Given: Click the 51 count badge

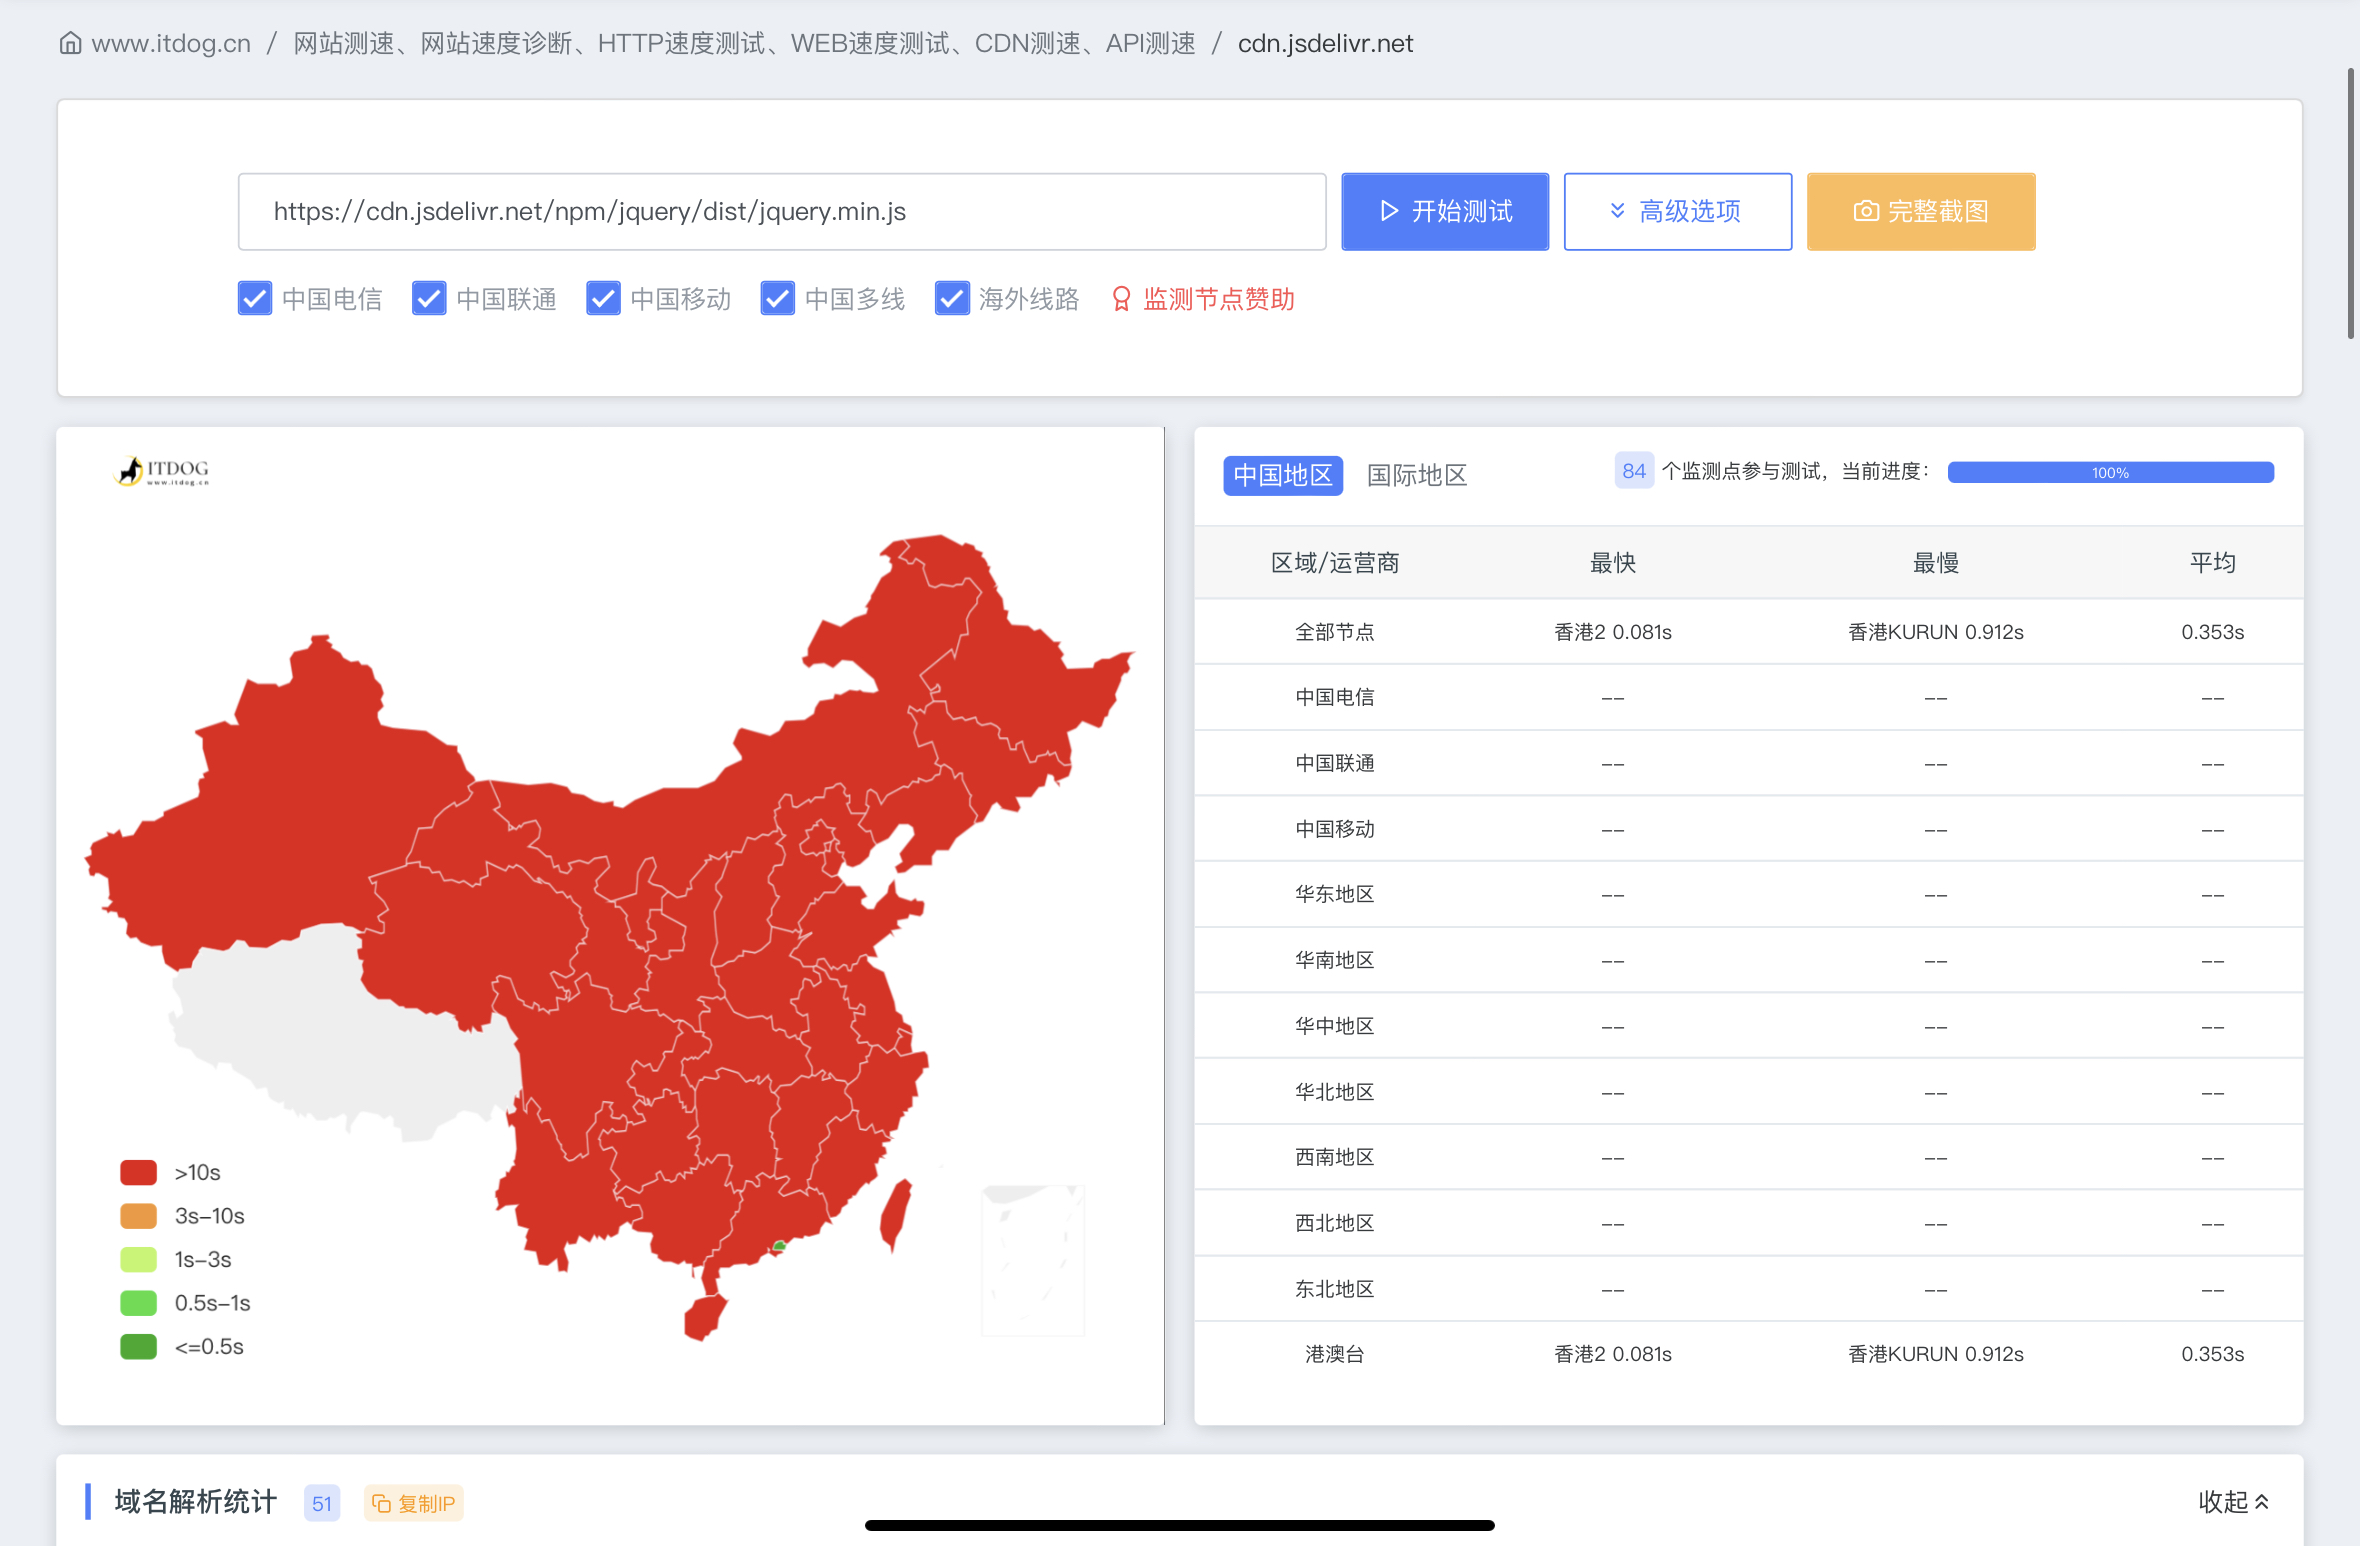Looking at the screenshot, I should (x=322, y=1503).
